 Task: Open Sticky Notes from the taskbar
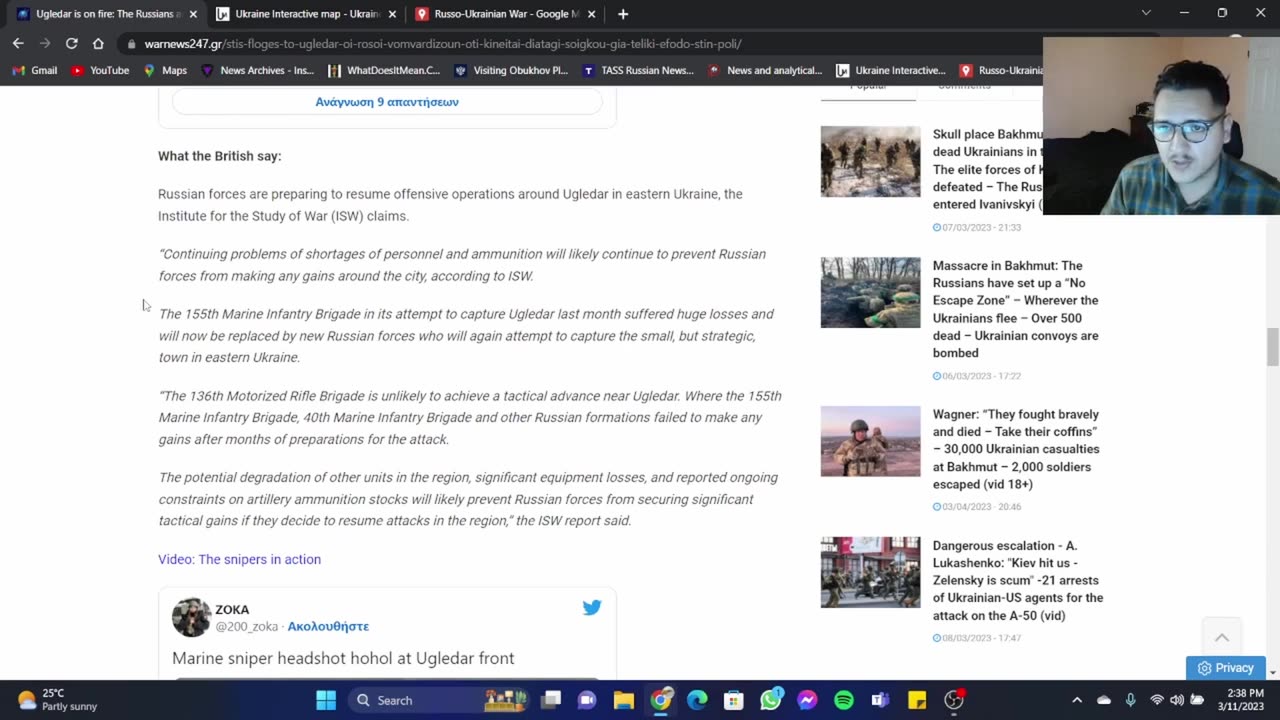tap(917, 700)
